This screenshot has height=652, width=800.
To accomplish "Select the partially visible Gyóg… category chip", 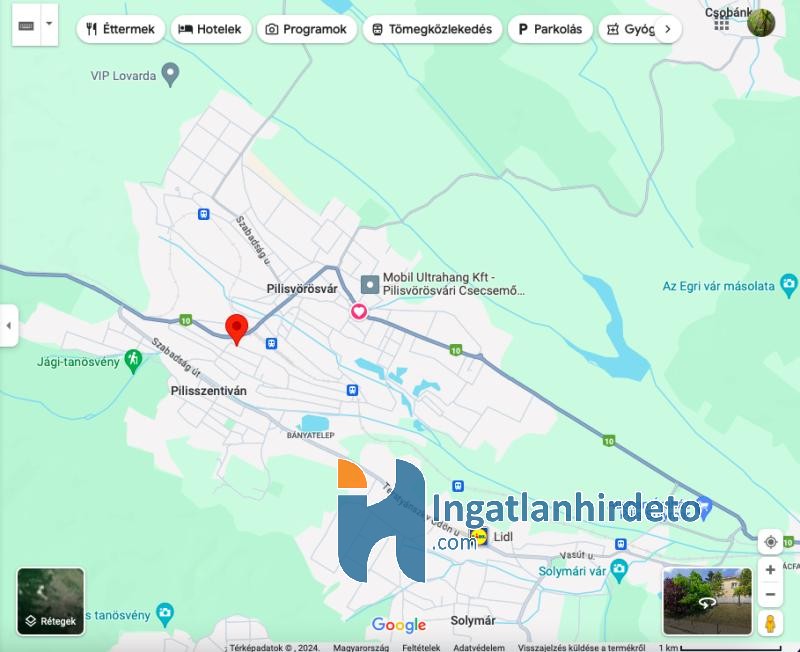I will tap(627, 29).
